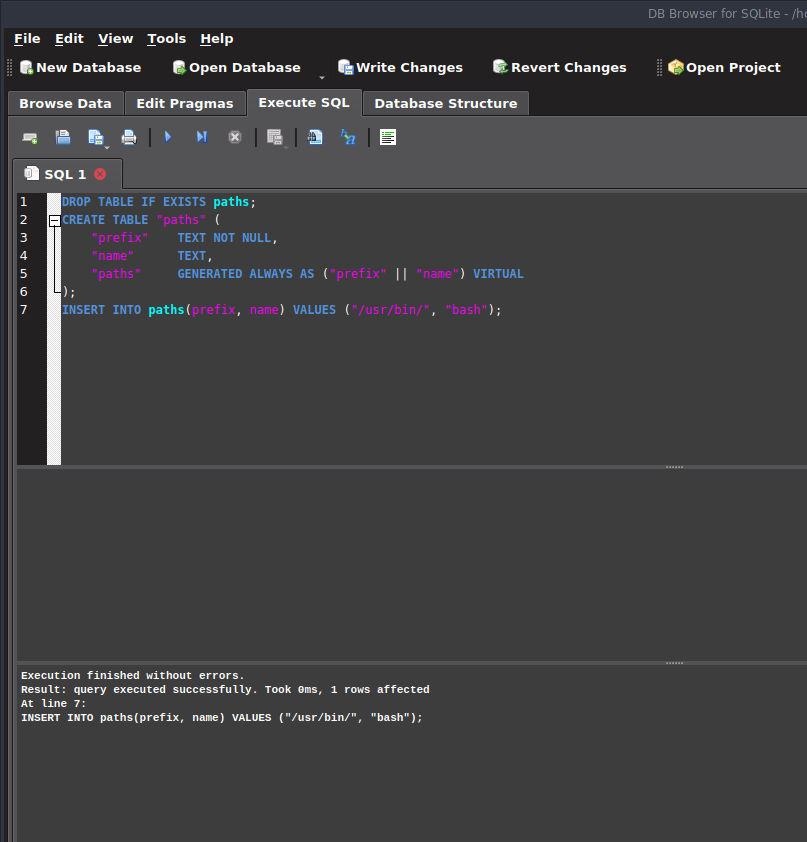Toggle the comment block icon
Screen dimensions: 807x842
coord(388,137)
